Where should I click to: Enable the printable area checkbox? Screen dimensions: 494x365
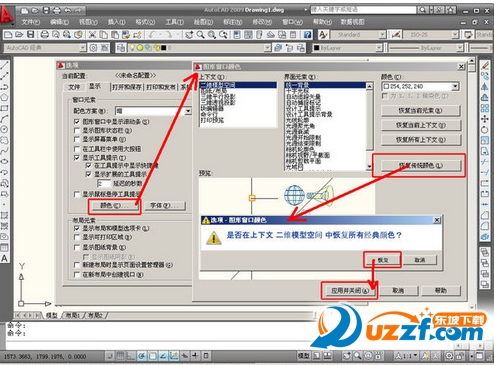77,237
